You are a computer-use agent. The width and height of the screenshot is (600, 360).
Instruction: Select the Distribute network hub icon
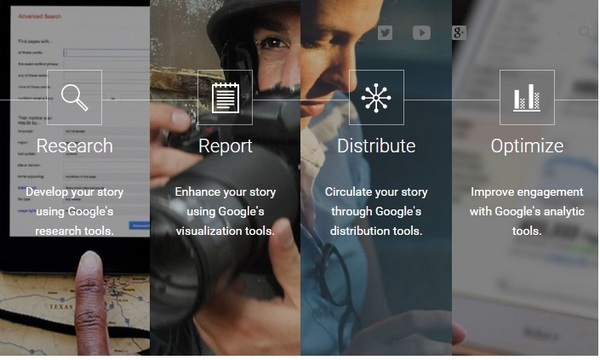376,97
